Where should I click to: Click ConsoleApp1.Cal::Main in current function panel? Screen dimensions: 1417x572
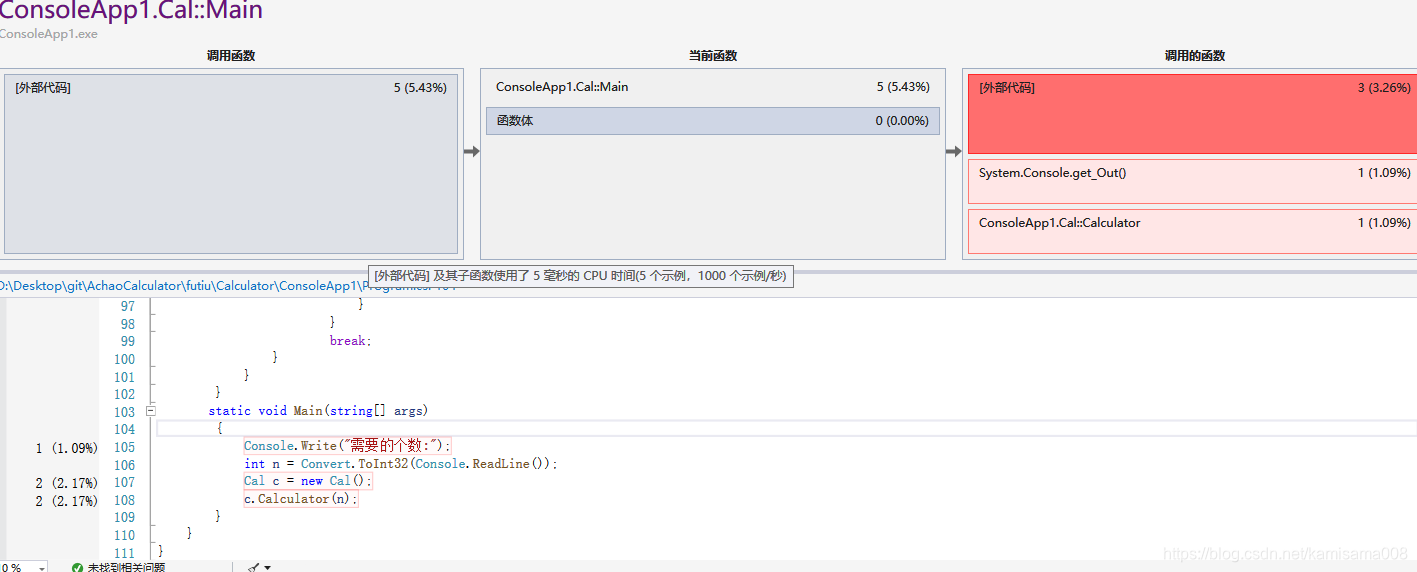coord(562,87)
